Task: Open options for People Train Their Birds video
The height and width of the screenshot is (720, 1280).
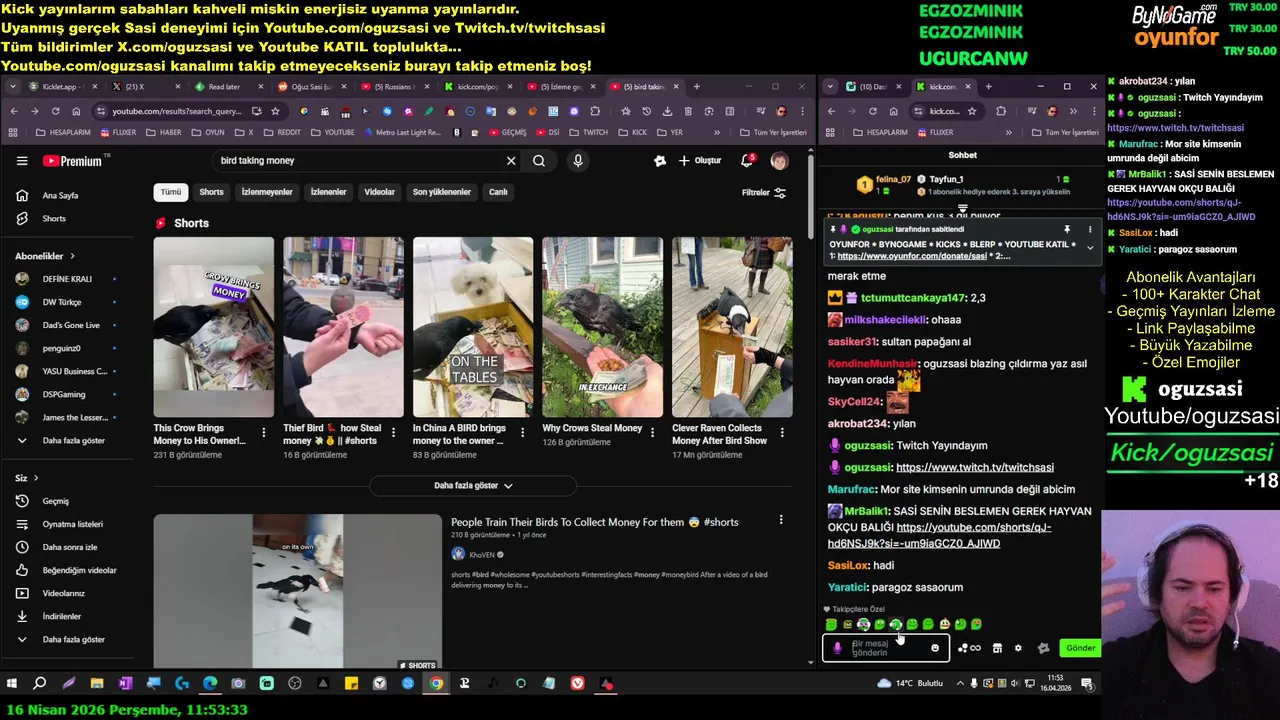Action: click(x=781, y=520)
